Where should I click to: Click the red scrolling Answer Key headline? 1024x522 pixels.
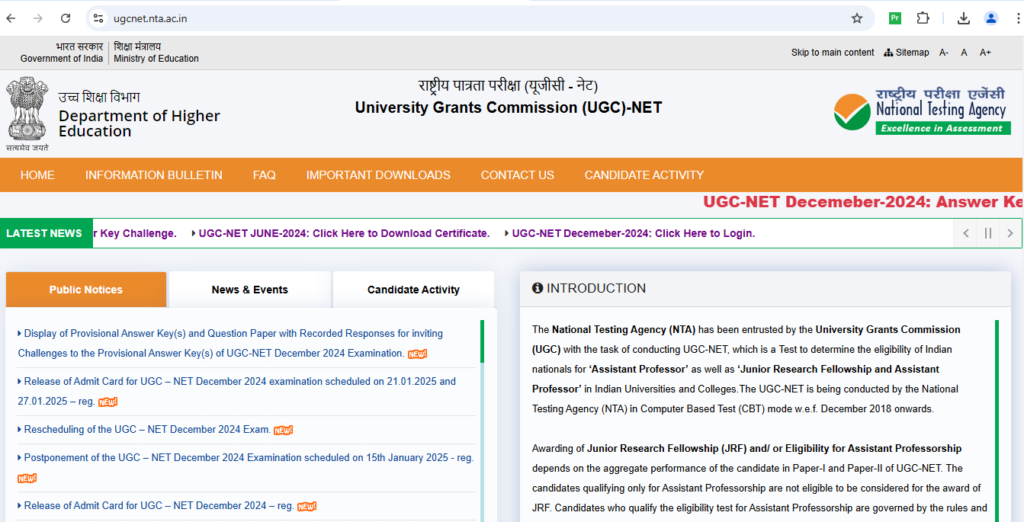pos(863,202)
